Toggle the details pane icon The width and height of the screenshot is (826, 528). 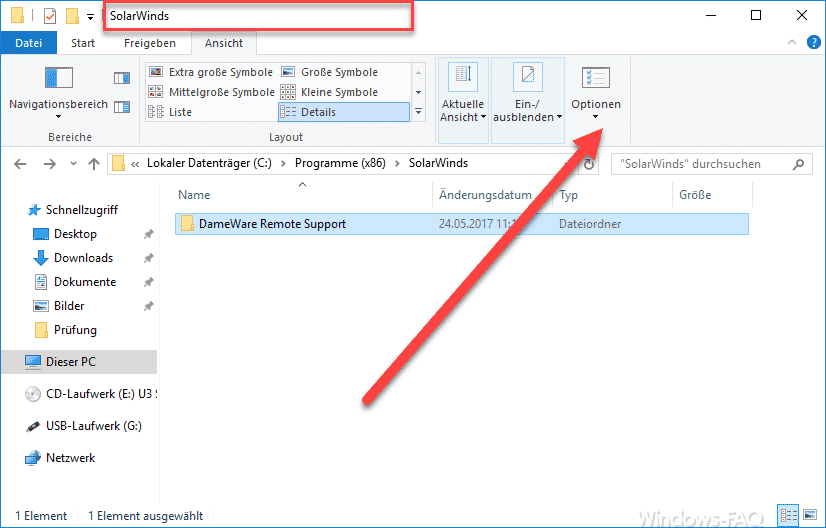122,107
